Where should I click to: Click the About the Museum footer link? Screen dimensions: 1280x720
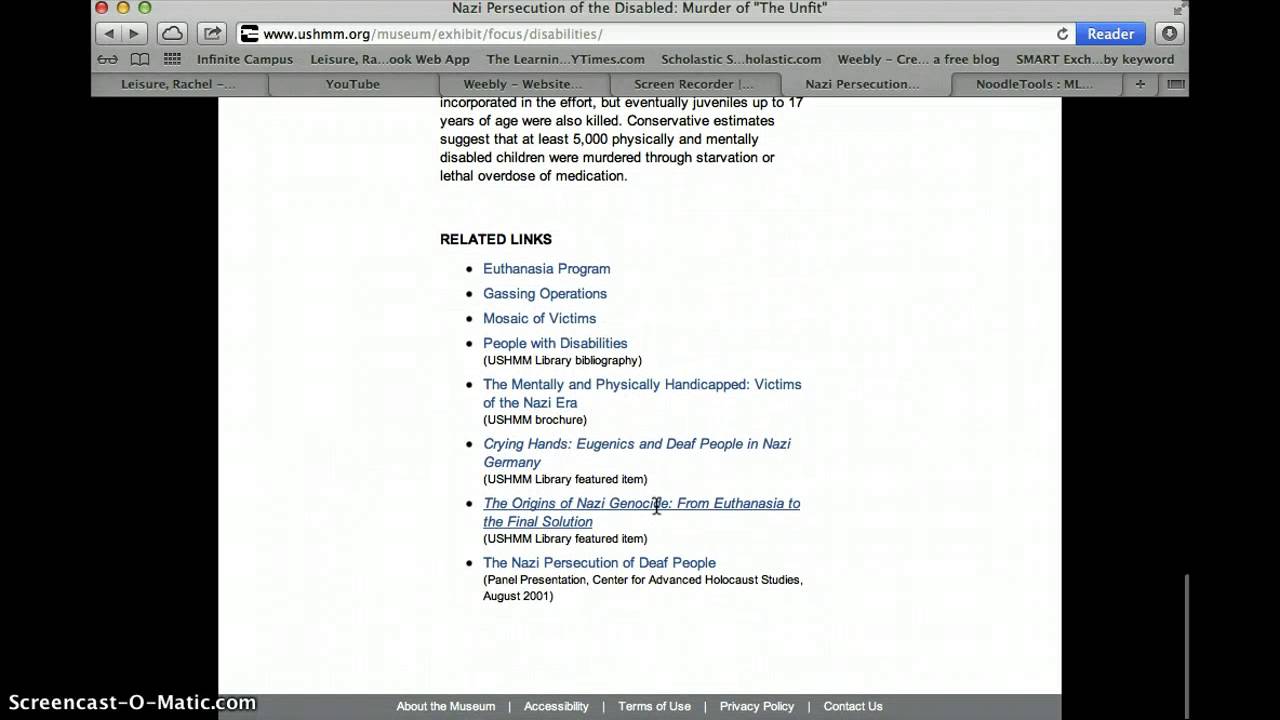pyautogui.click(x=445, y=706)
